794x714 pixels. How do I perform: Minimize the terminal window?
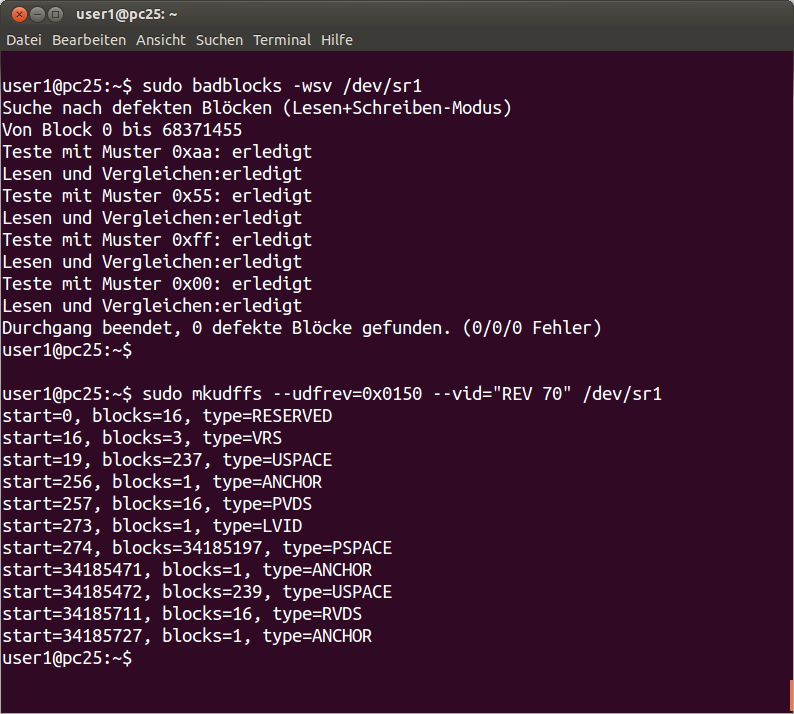click(37, 15)
